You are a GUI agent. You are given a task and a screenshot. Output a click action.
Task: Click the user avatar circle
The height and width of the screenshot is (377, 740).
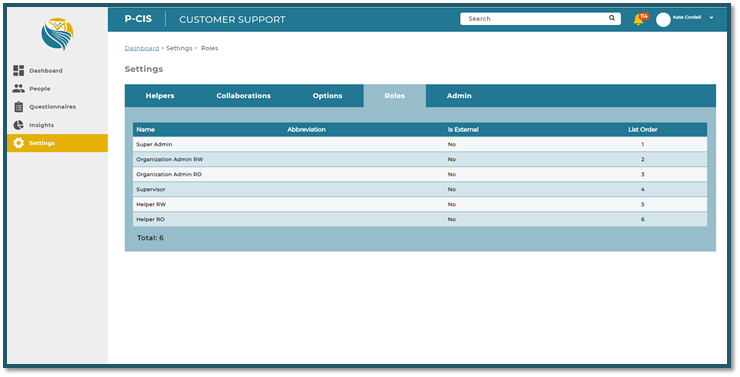tap(663, 19)
